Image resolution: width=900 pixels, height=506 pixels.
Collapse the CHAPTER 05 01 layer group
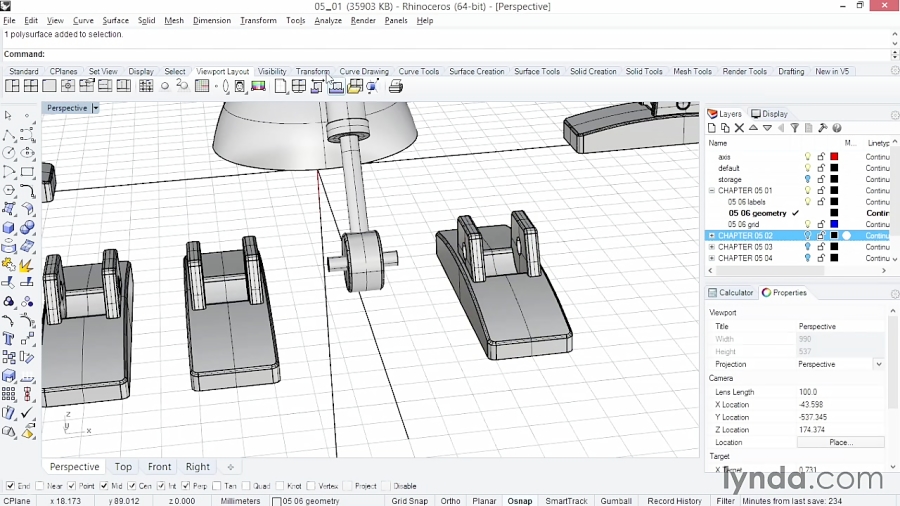tap(712, 190)
